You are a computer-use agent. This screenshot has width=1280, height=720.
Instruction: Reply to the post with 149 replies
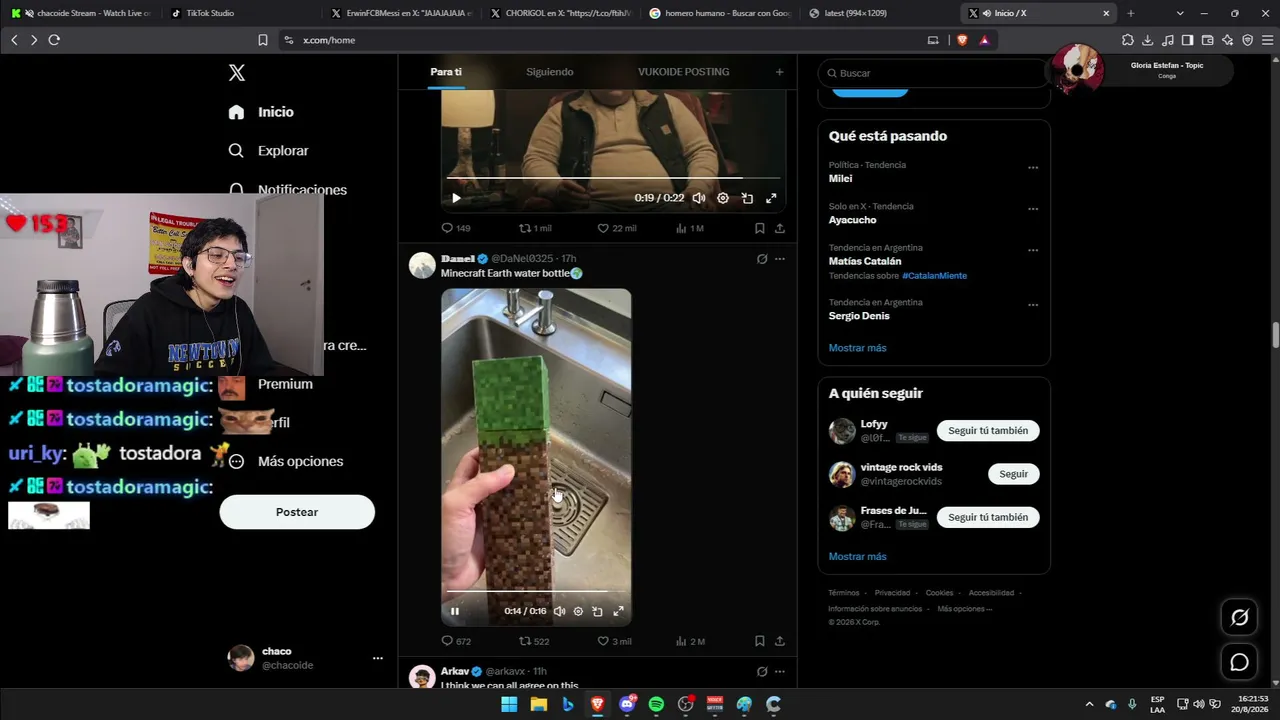[x=456, y=228]
